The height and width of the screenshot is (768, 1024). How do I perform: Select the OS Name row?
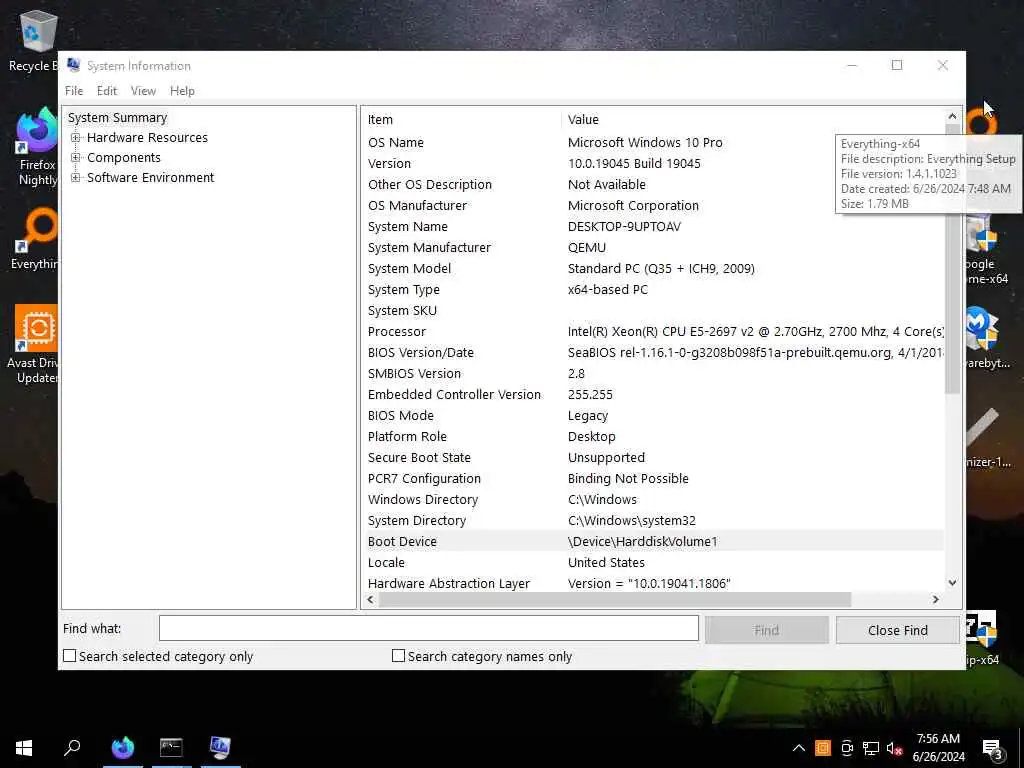coord(653,142)
